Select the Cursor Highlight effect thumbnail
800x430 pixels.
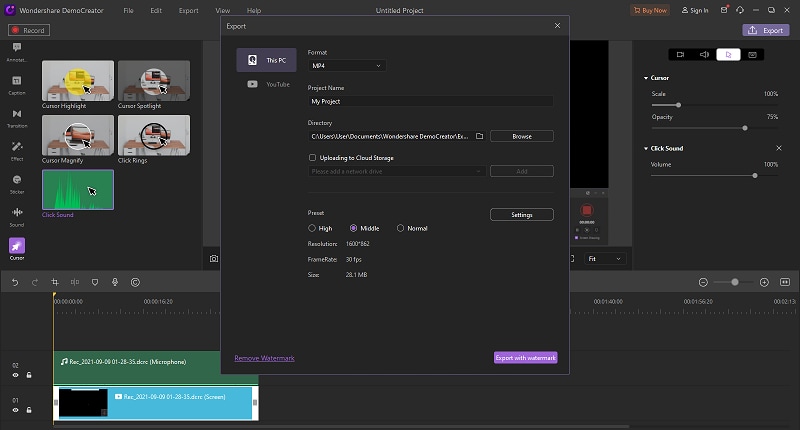[78, 81]
